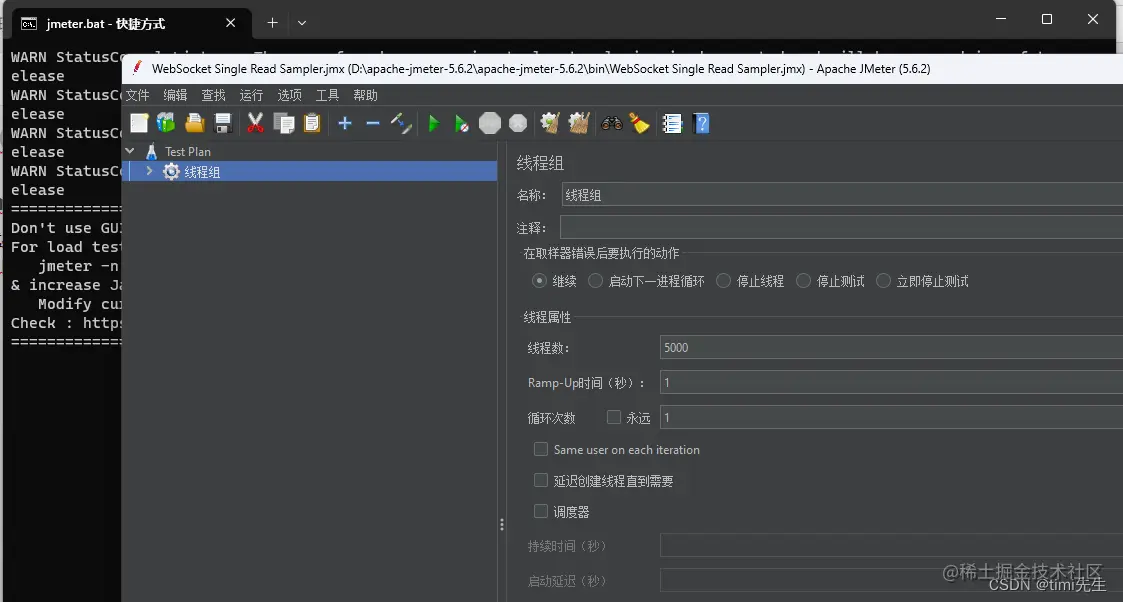This screenshot has width=1123, height=602.
Task: Check Same user on each iteration
Action: pyautogui.click(x=541, y=449)
